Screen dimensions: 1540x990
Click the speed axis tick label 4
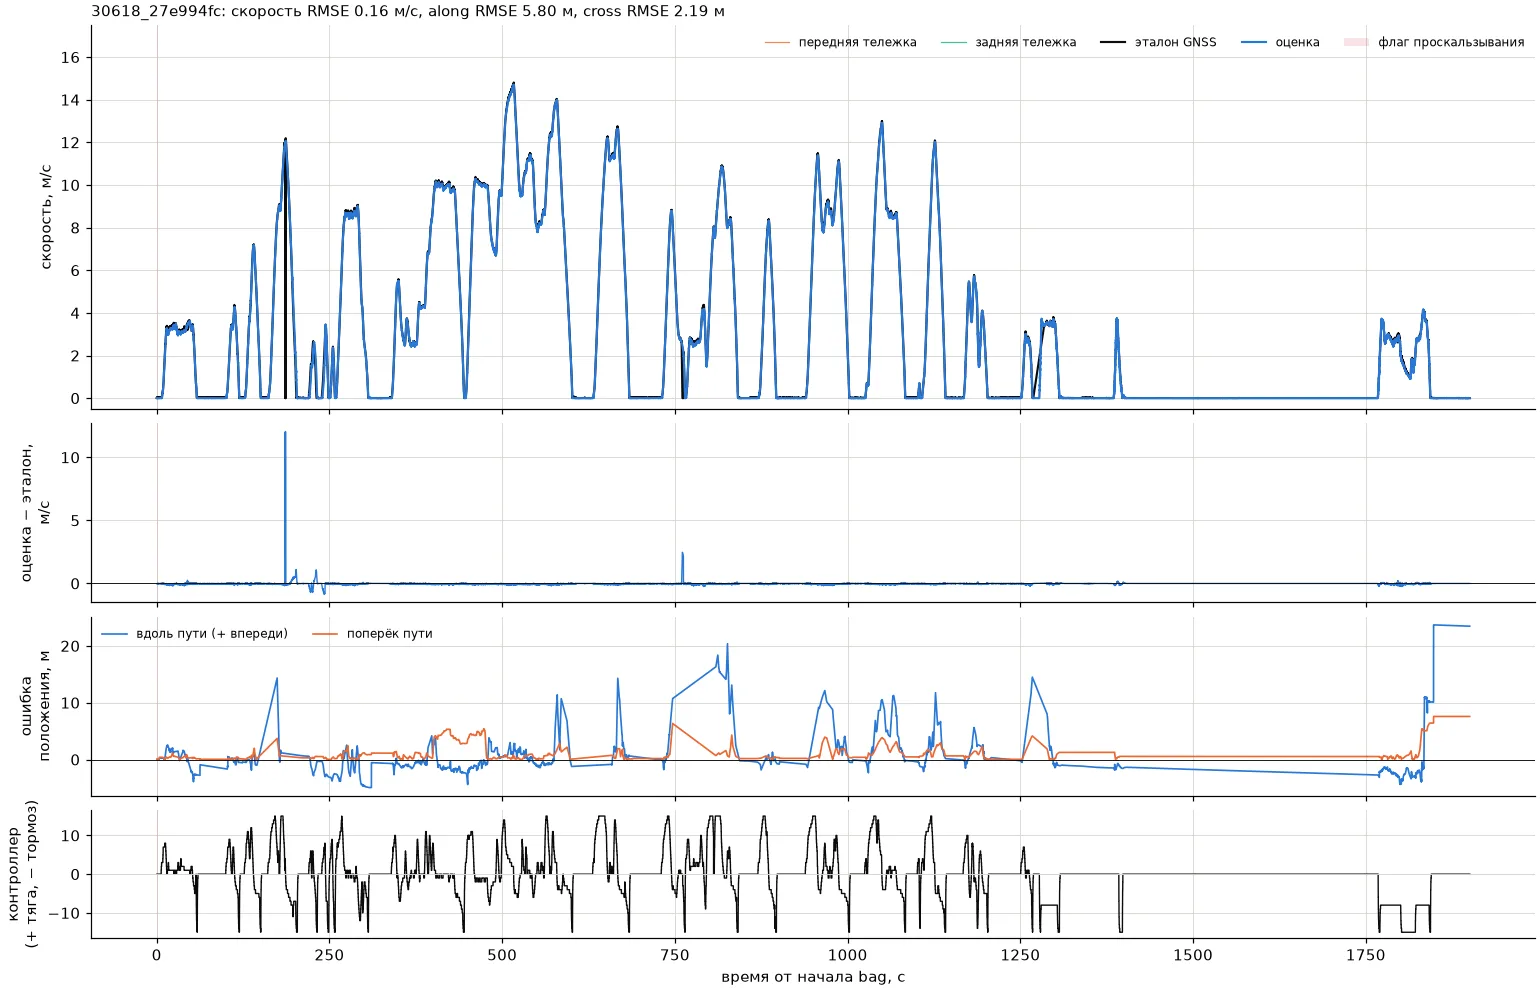click(75, 314)
